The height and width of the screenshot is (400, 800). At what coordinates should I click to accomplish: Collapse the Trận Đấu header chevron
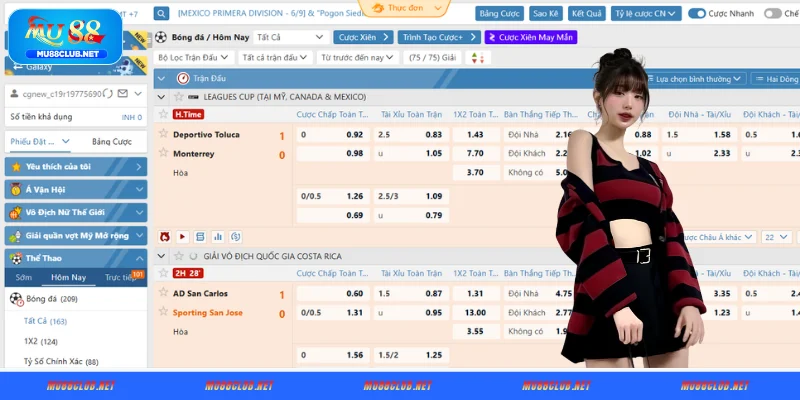pos(161,79)
